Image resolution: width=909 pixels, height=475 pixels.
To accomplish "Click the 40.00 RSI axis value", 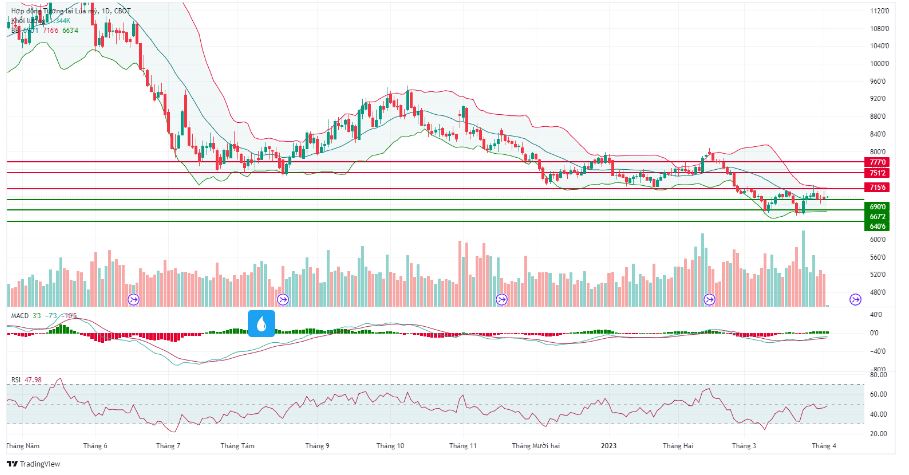I will pos(879,414).
